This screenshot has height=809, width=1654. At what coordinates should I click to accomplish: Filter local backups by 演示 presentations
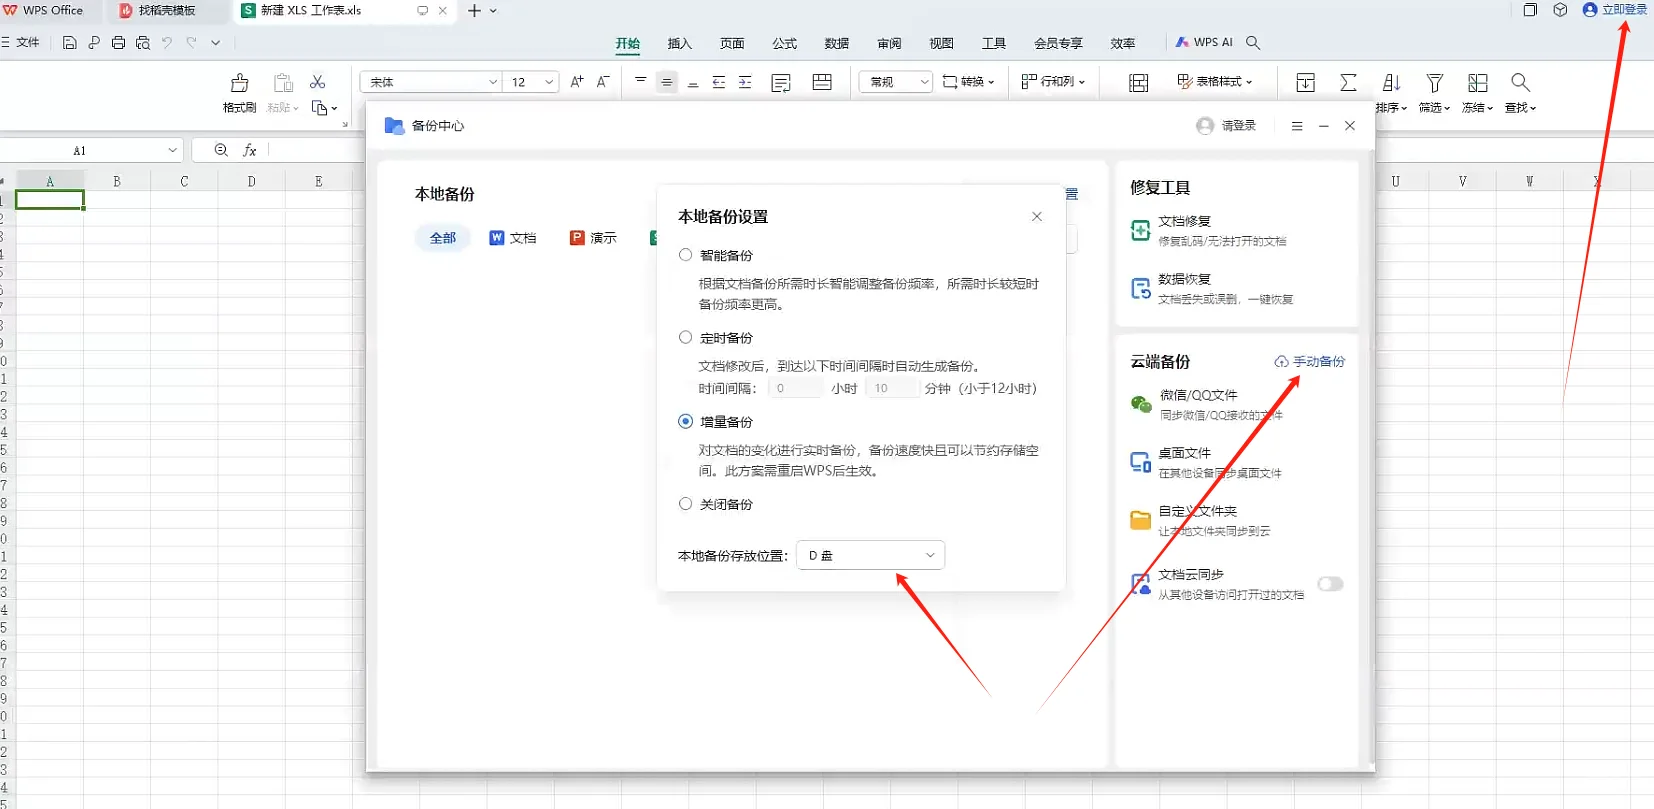click(593, 238)
